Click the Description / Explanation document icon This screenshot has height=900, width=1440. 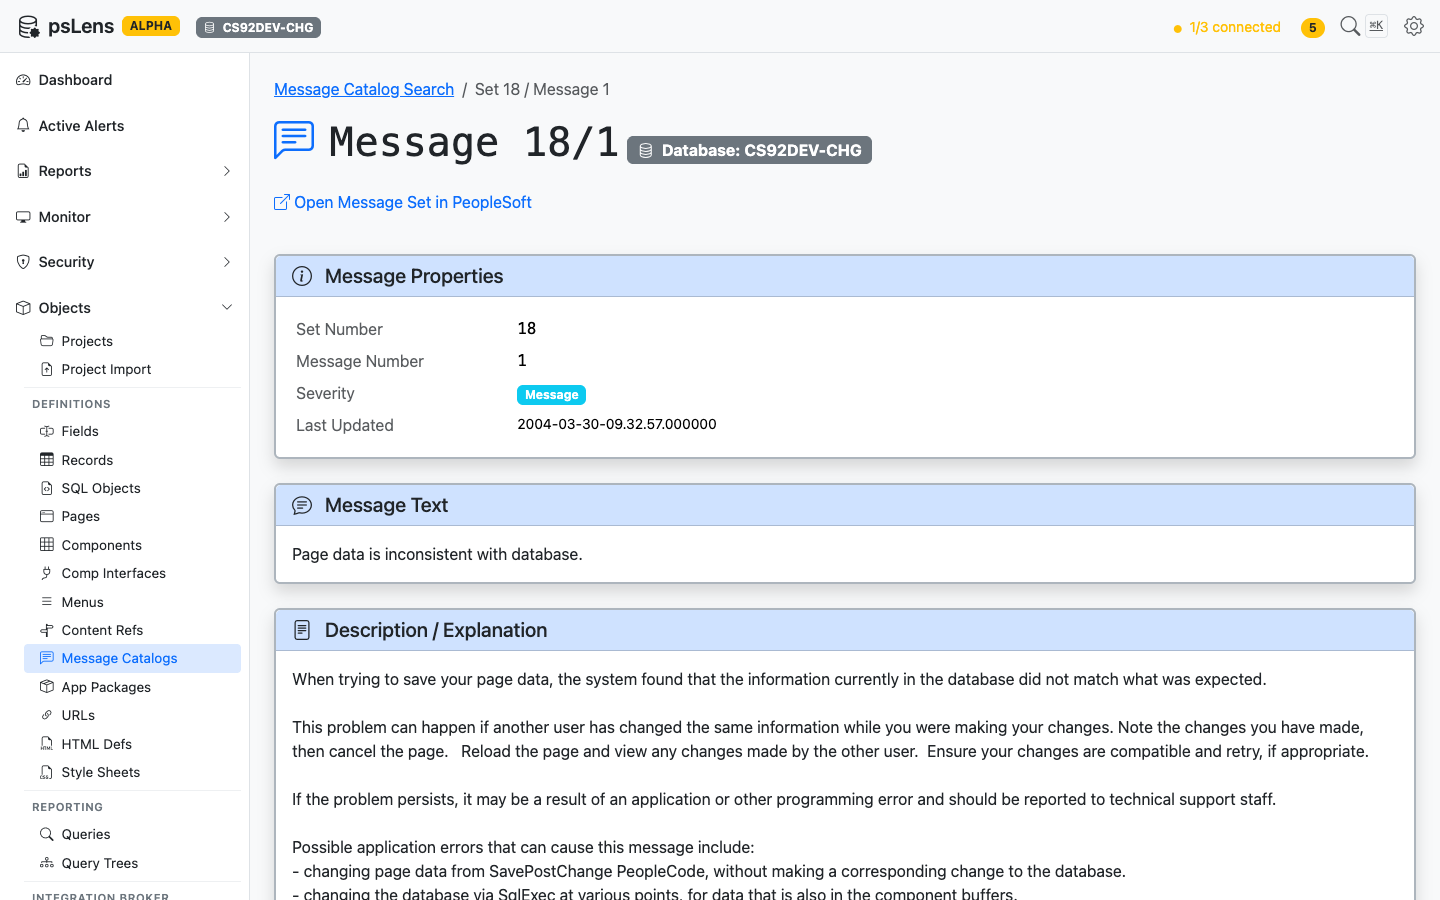(302, 630)
